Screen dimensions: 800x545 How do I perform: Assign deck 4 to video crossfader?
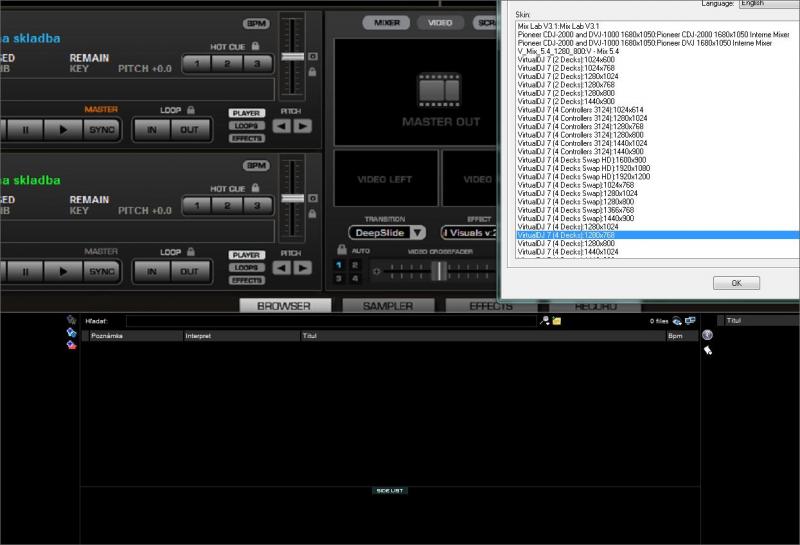[355, 279]
